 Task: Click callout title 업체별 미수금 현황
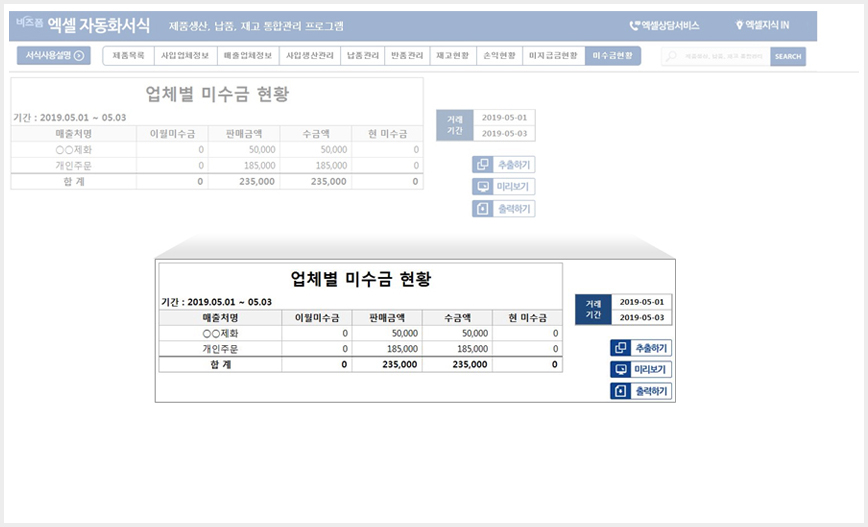[x=361, y=278]
